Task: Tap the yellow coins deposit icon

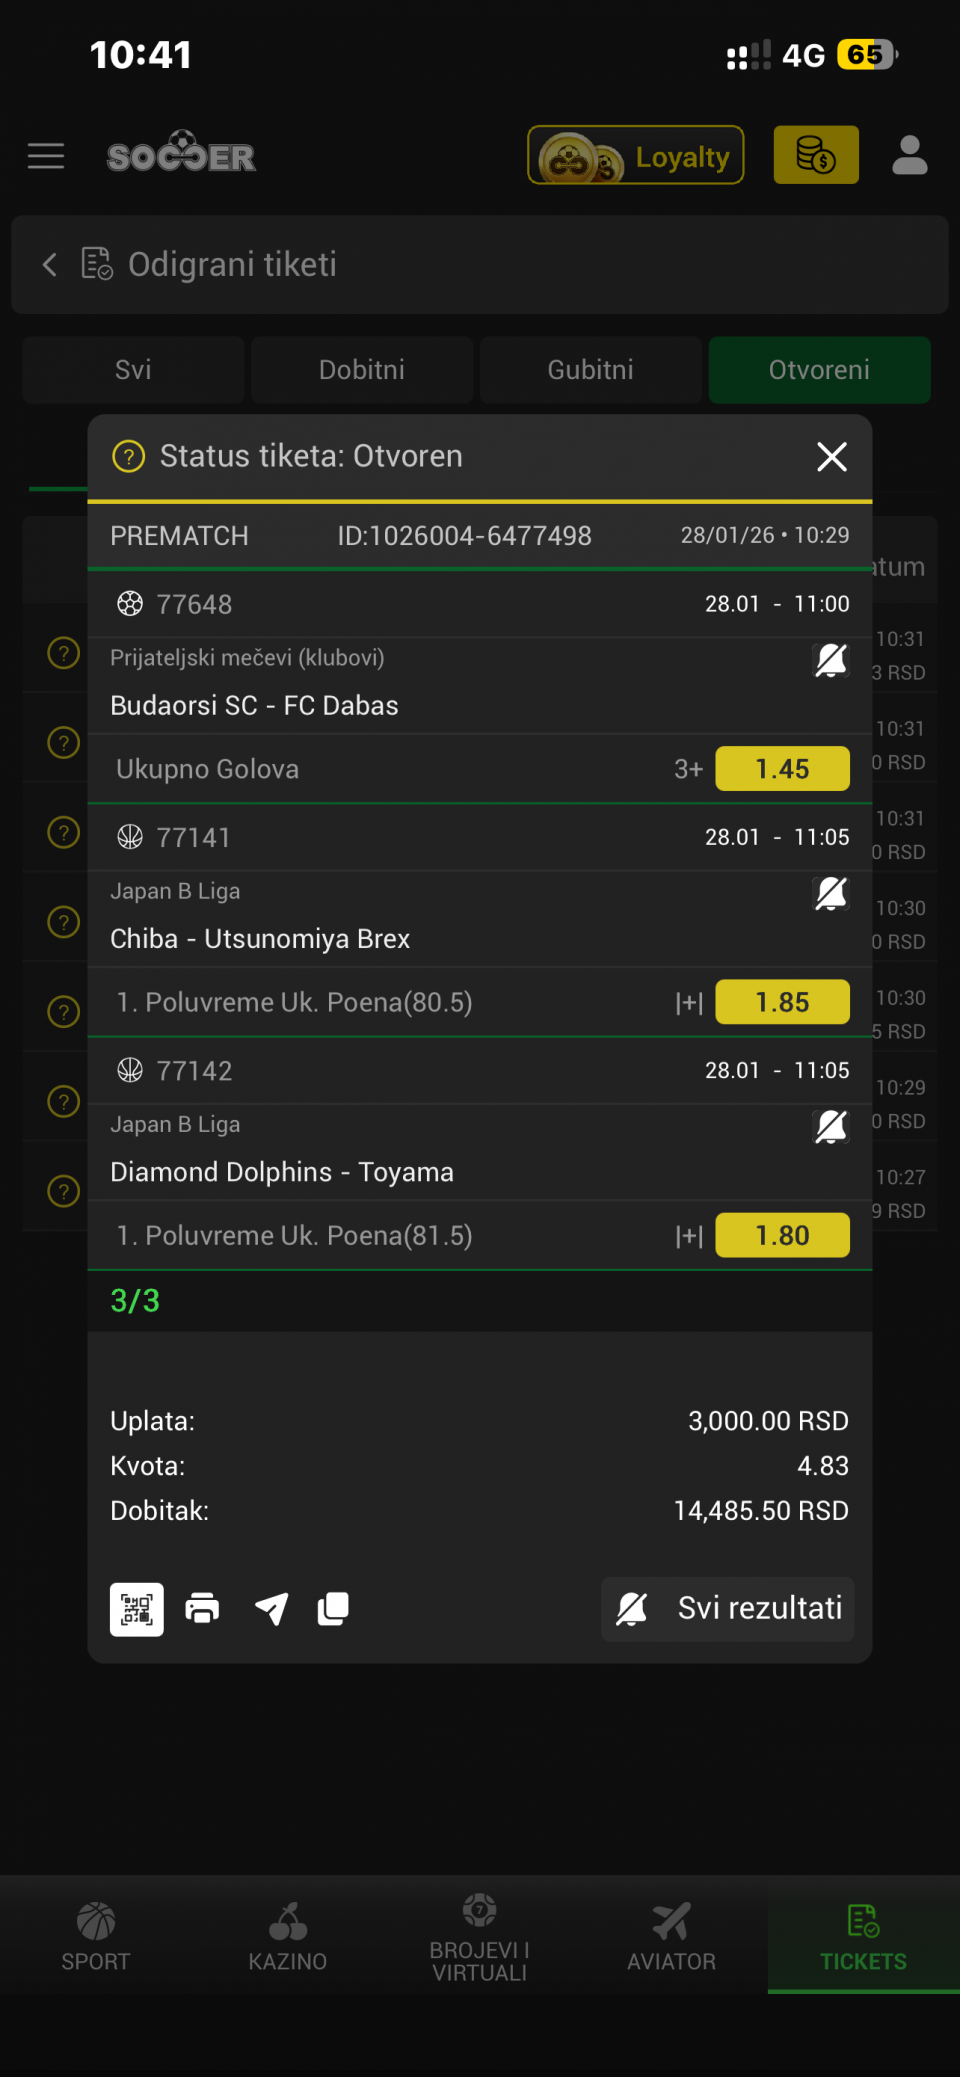Action: 815,156
